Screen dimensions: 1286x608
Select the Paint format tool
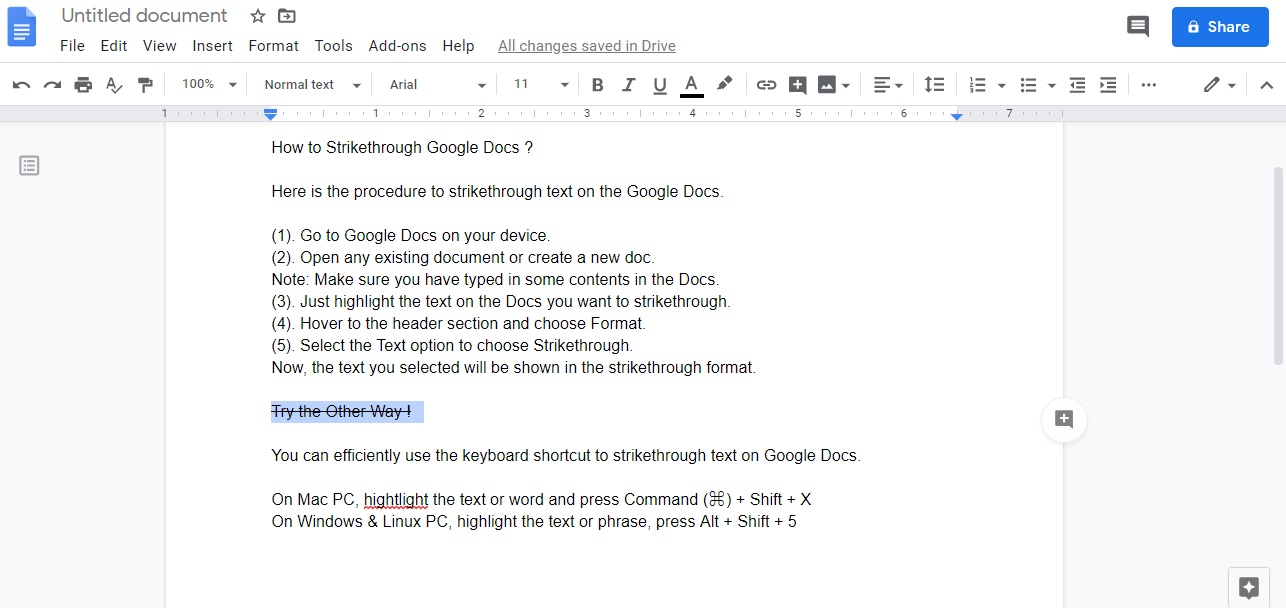pos(145,85)
